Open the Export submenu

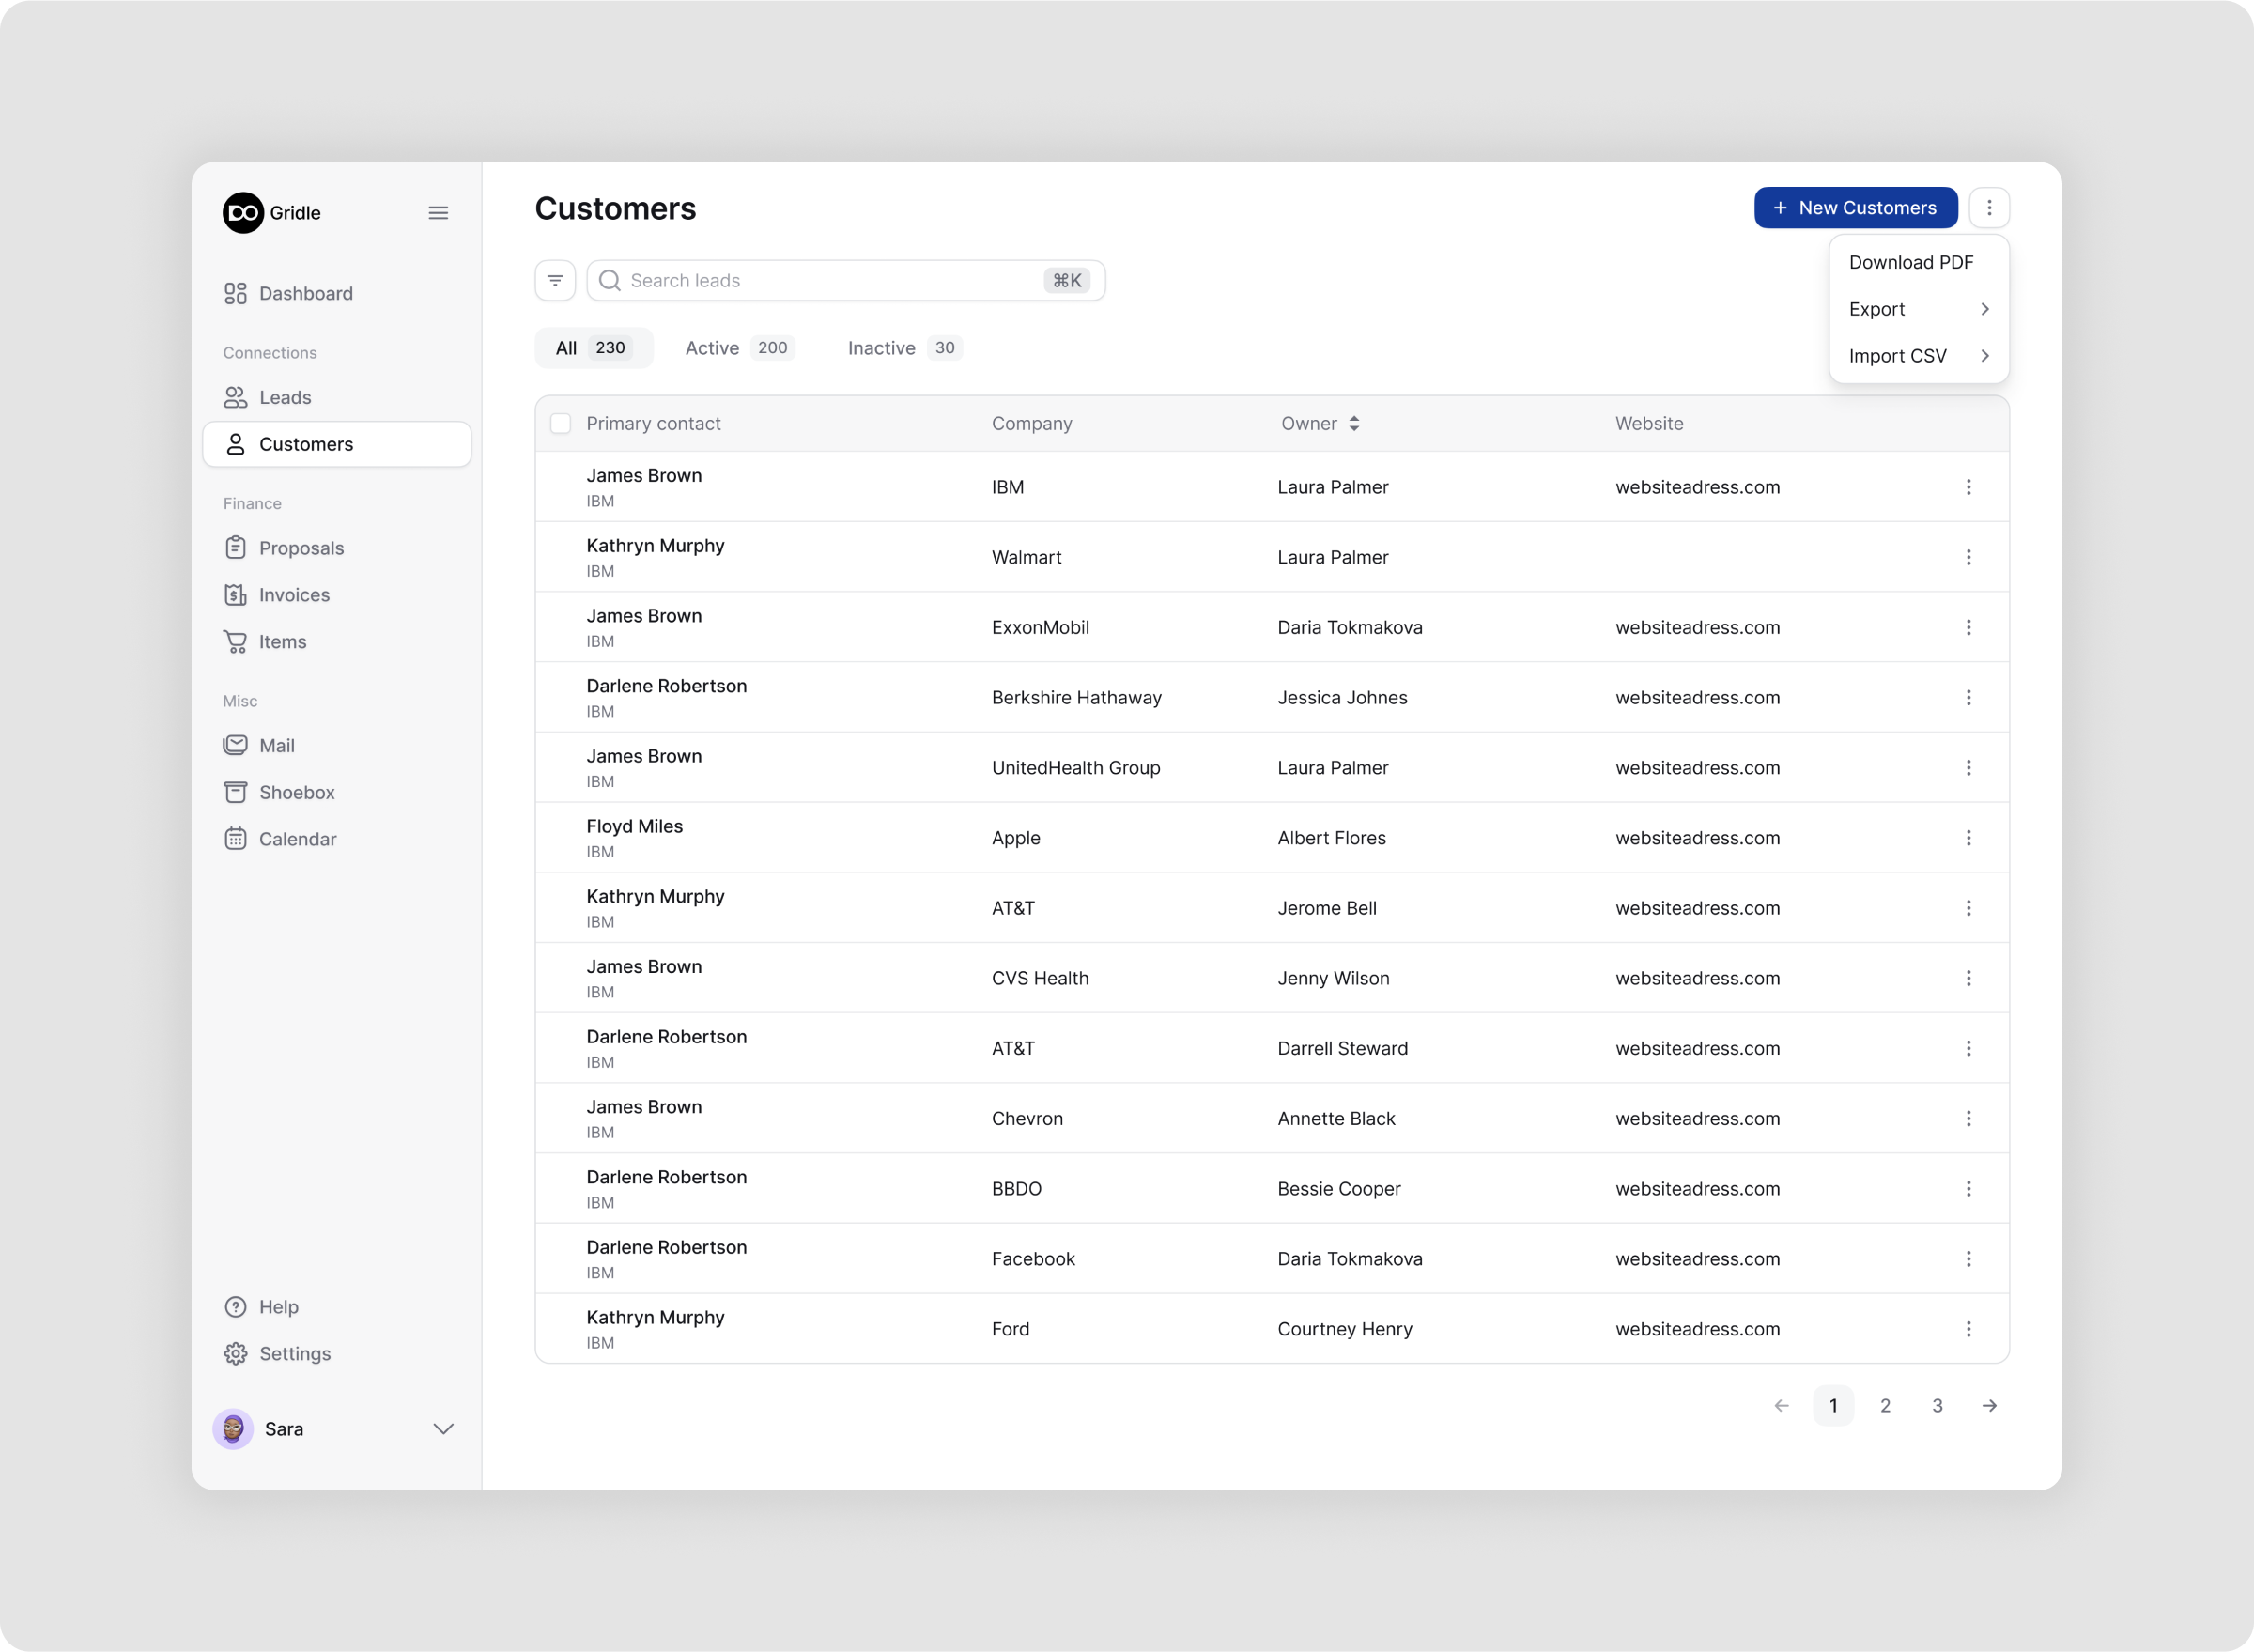[1918, 309]
